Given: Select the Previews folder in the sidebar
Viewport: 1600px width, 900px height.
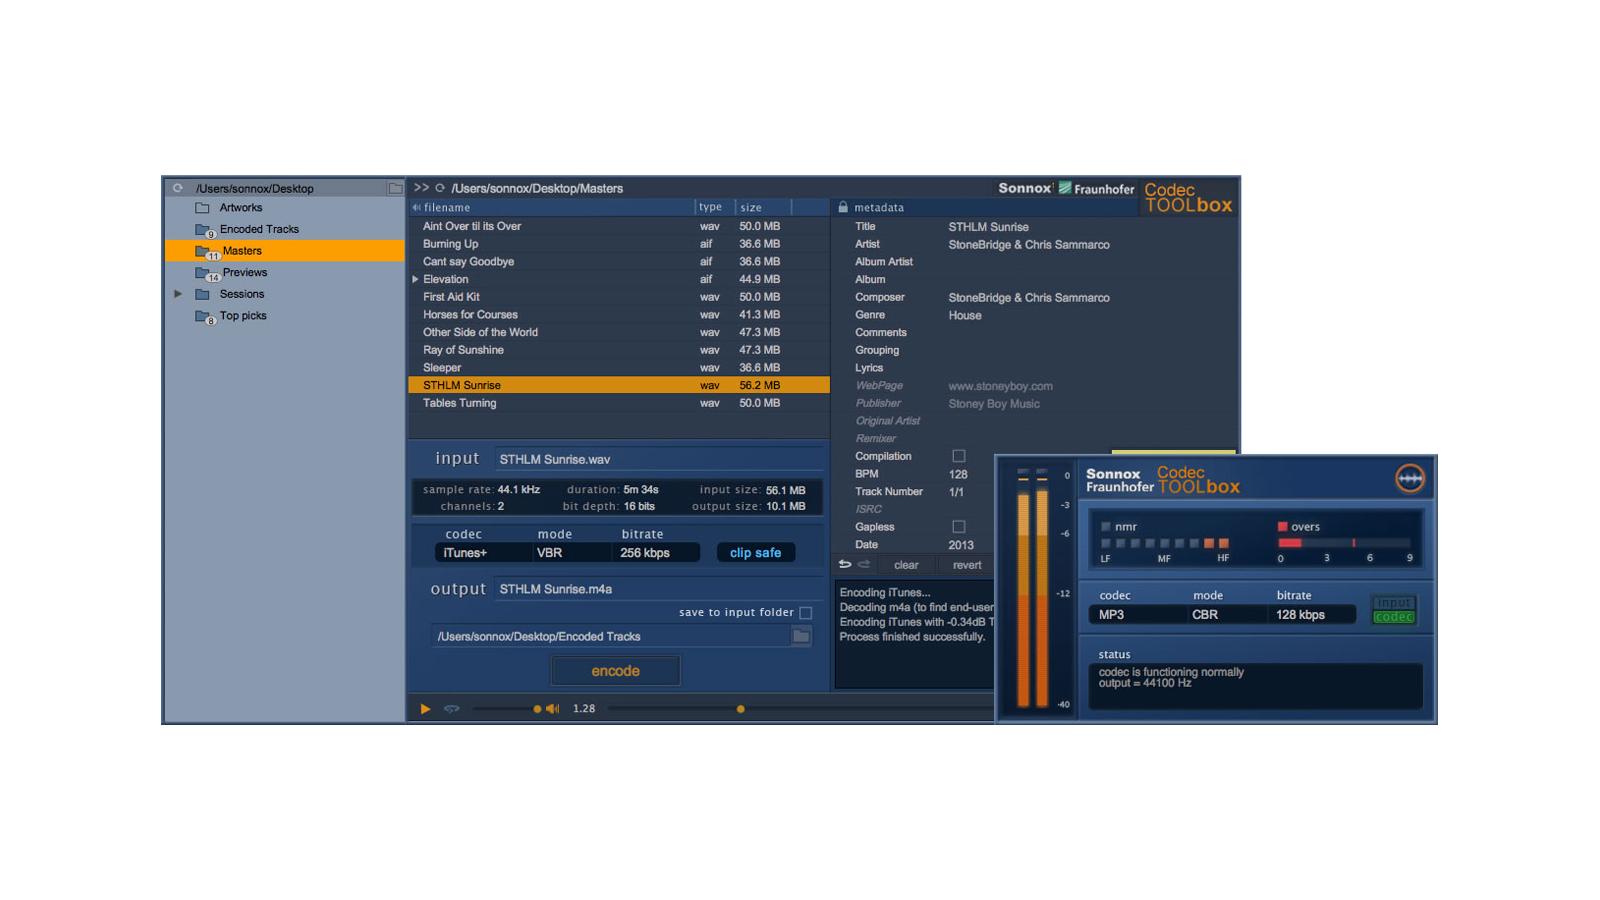Looking at the screenshot, I should (x=285, y=273).
